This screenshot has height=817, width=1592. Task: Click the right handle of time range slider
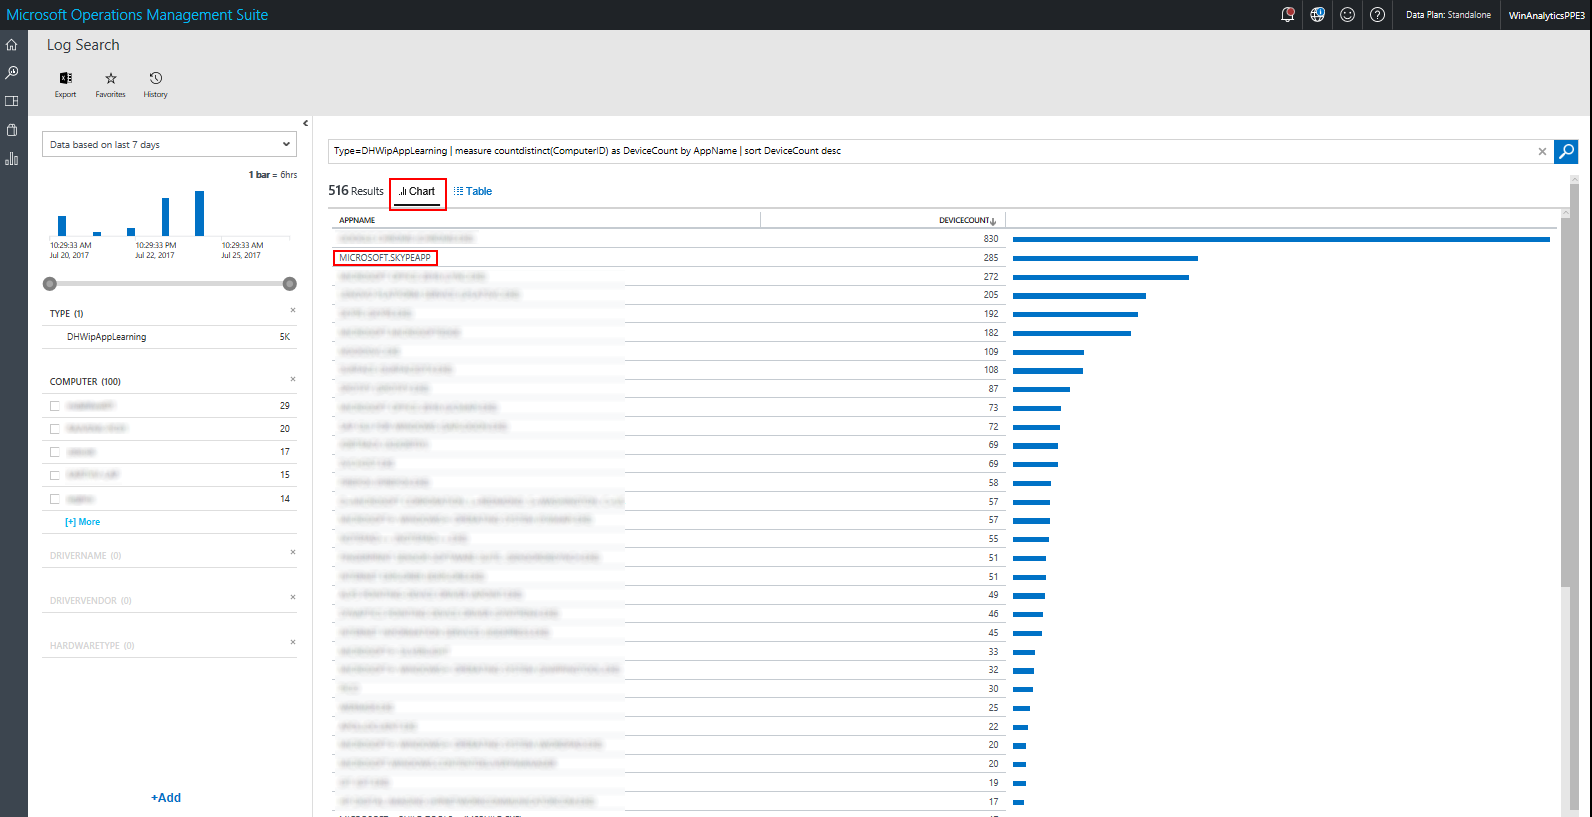coord(290,284)
